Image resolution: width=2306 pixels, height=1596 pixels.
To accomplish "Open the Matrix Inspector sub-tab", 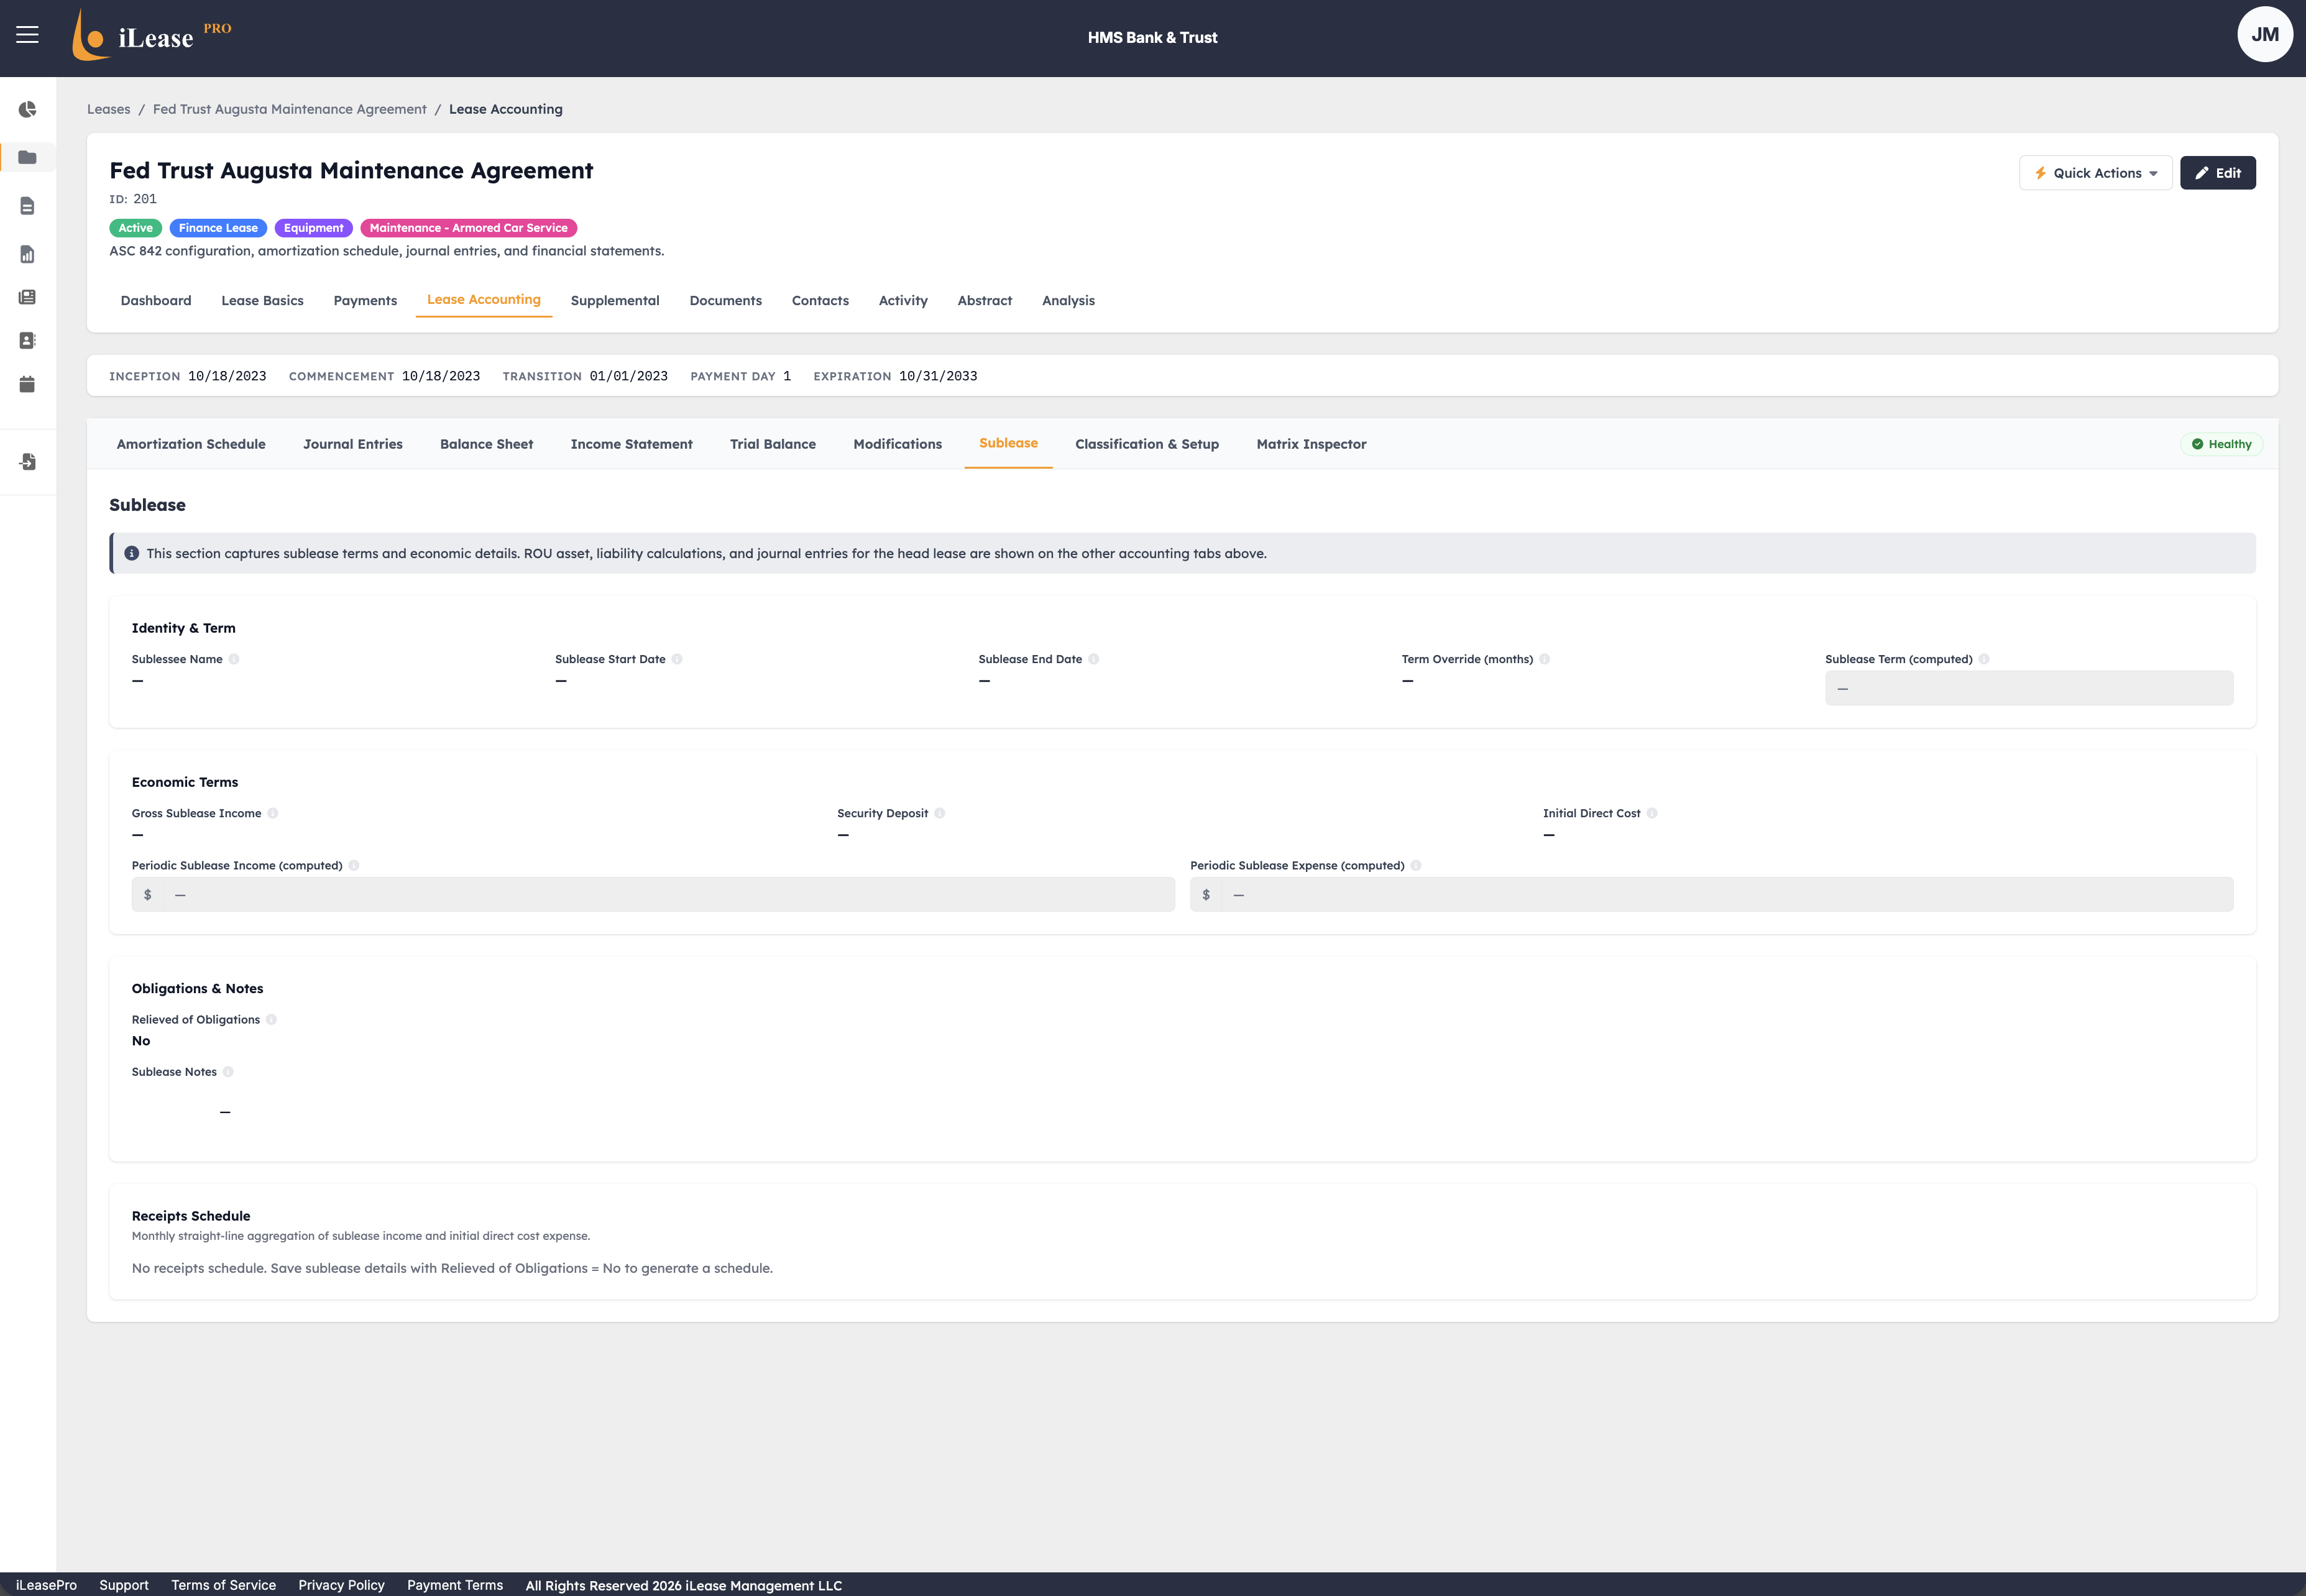I will coord(1311,444).
